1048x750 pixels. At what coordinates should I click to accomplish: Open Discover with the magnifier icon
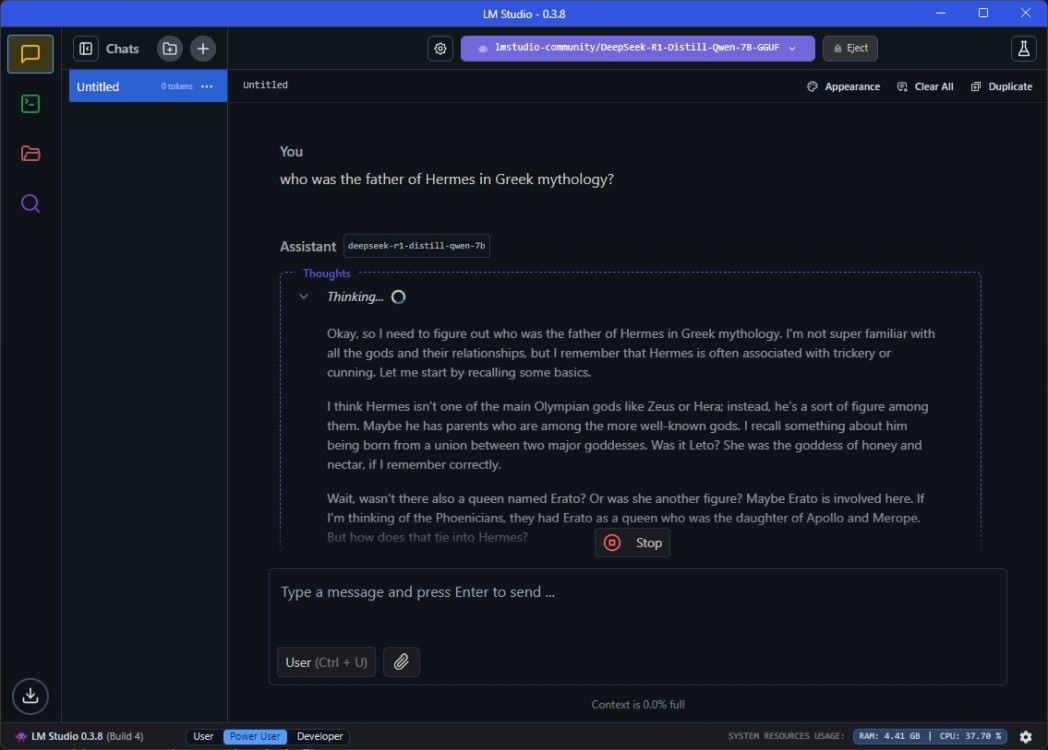pyautogui.click(x=30, y=203)
